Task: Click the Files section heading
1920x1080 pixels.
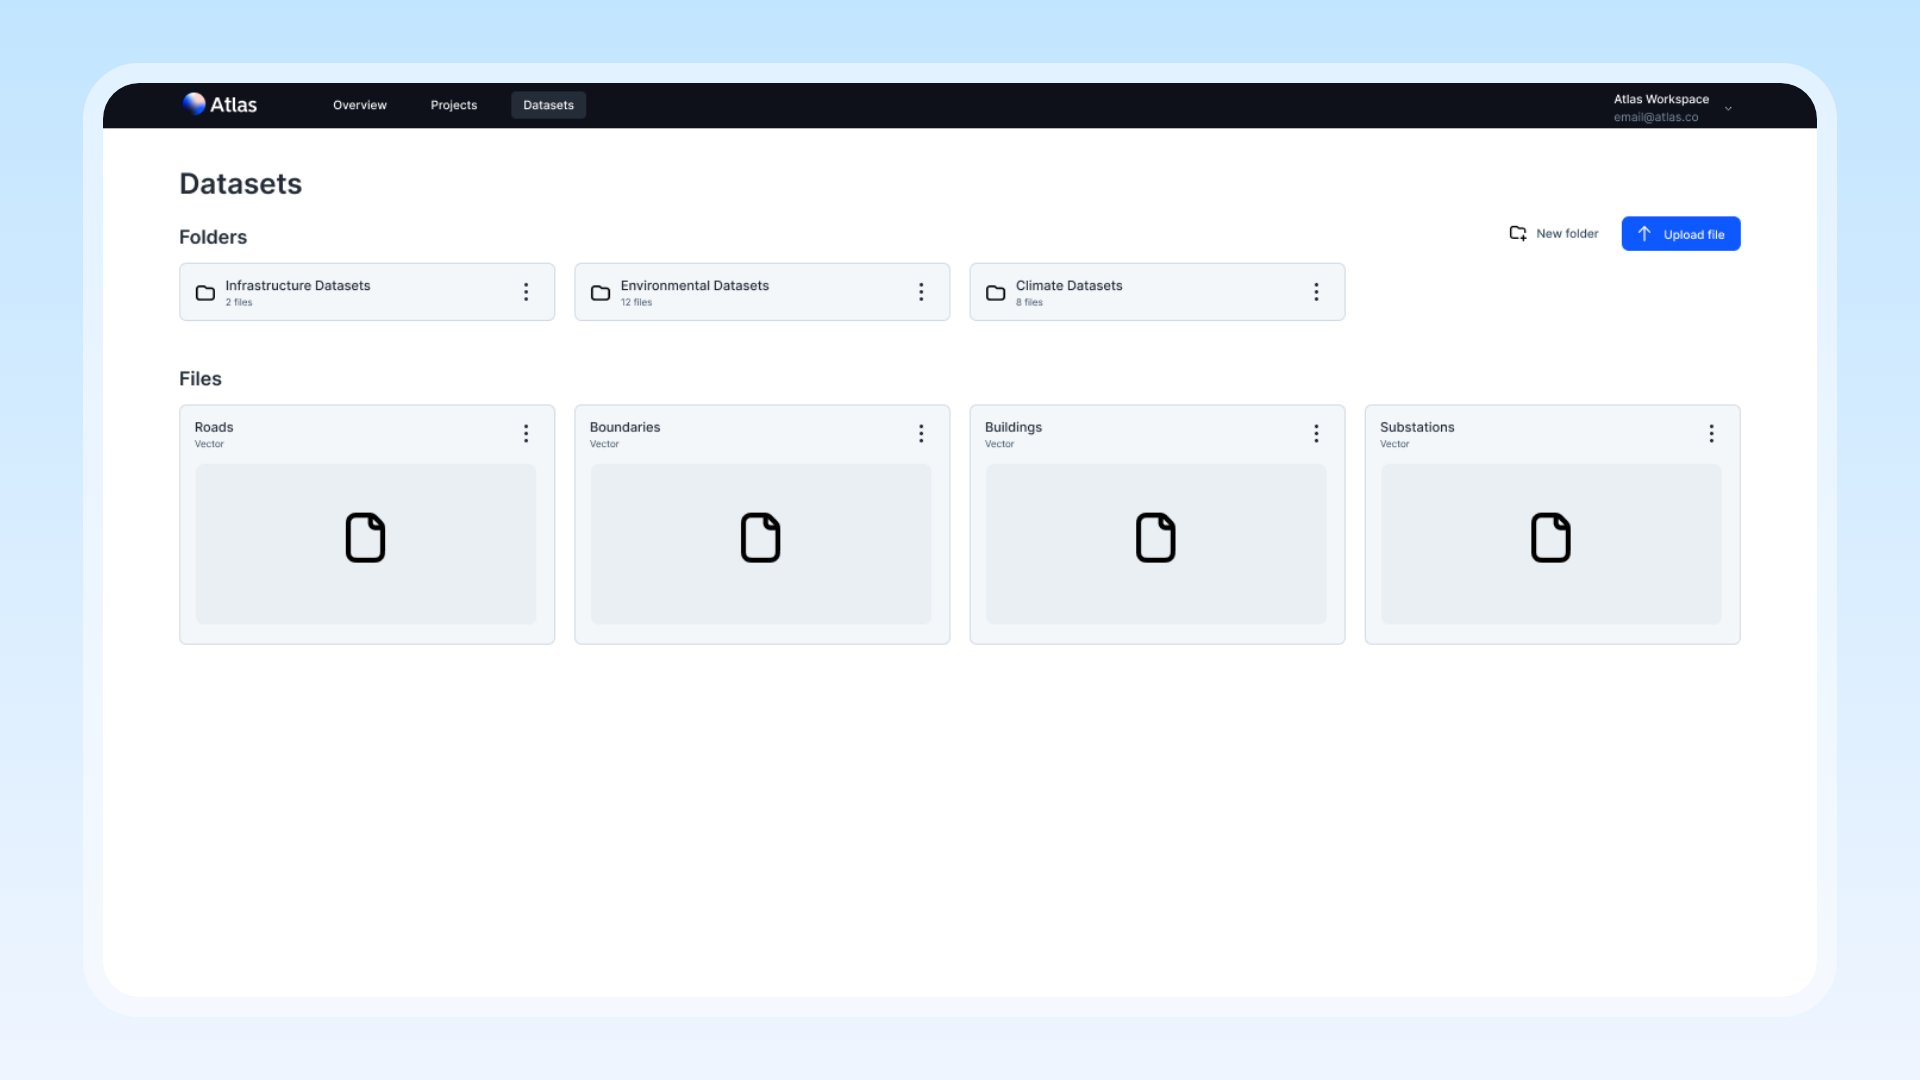Action: pyautogui.click(x=200, y=379)
